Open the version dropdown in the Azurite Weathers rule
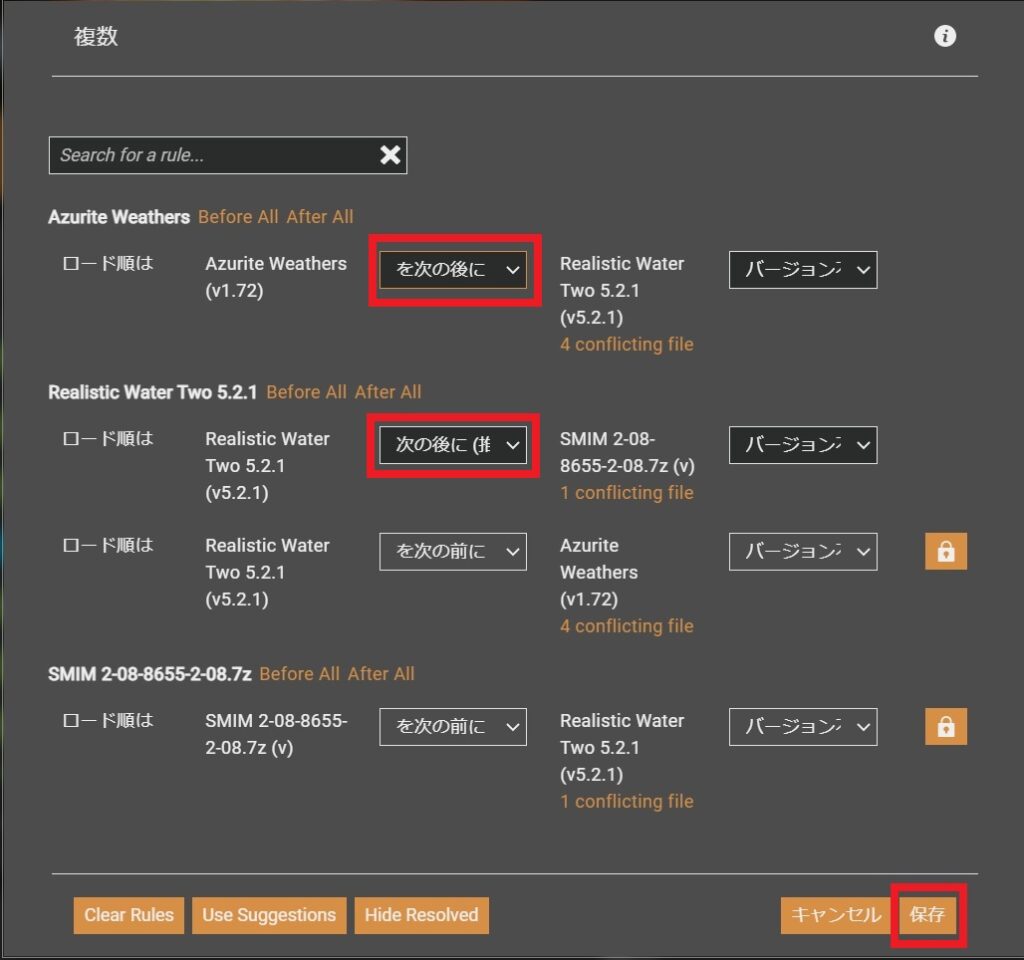The image size is (1024, 960). (803, 269)
